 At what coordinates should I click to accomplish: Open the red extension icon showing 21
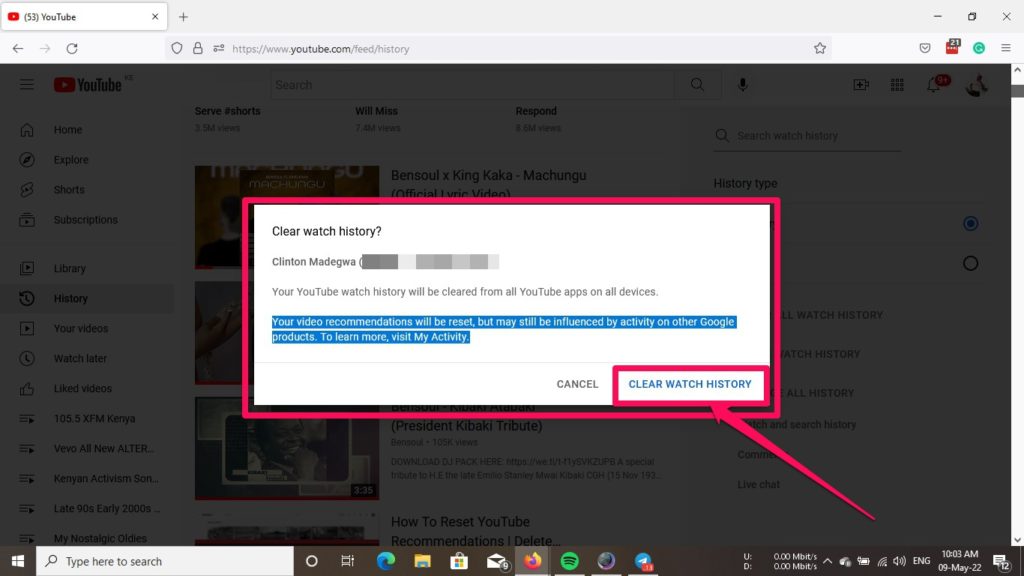[x=953, y=47]
